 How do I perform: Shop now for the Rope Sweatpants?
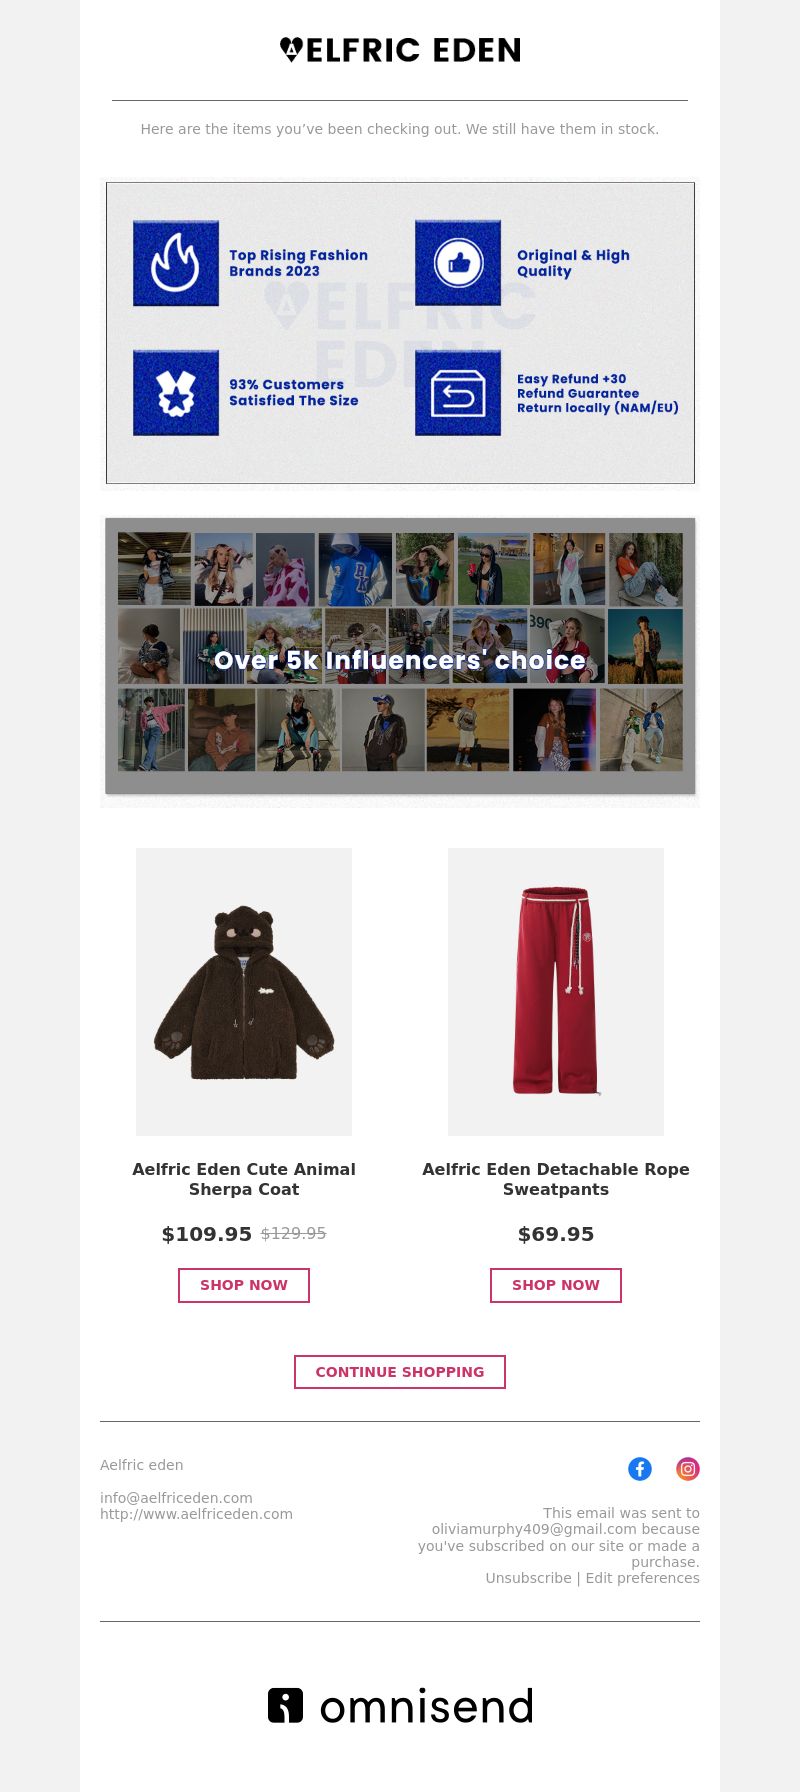556,1285
